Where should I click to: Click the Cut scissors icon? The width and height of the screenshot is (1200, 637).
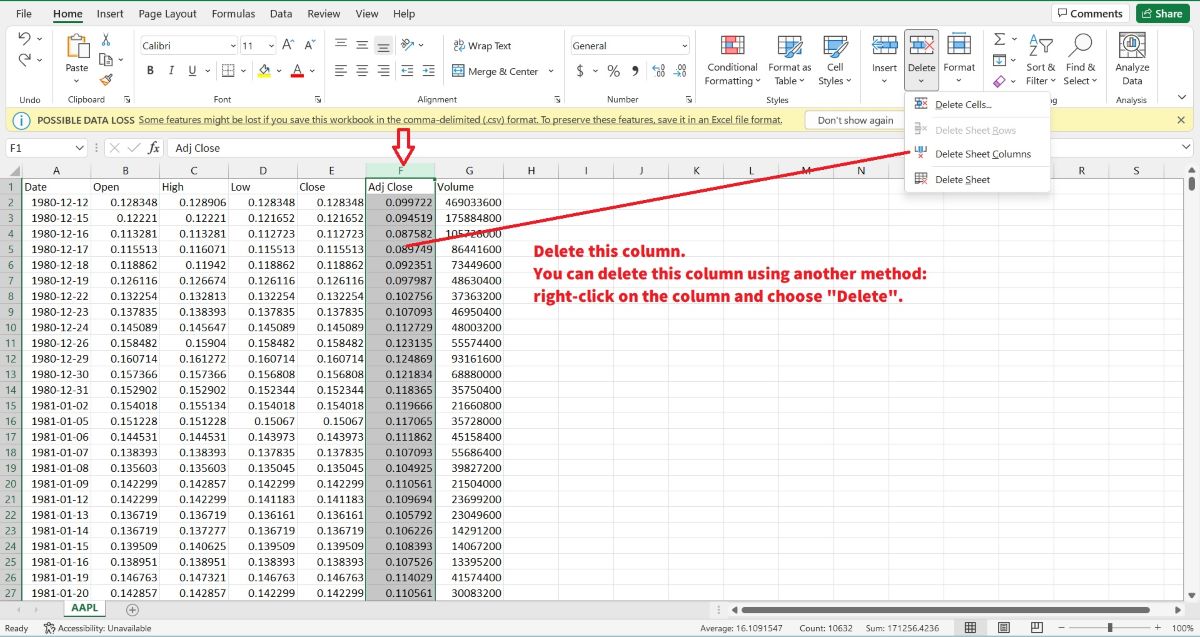point(106,40)
